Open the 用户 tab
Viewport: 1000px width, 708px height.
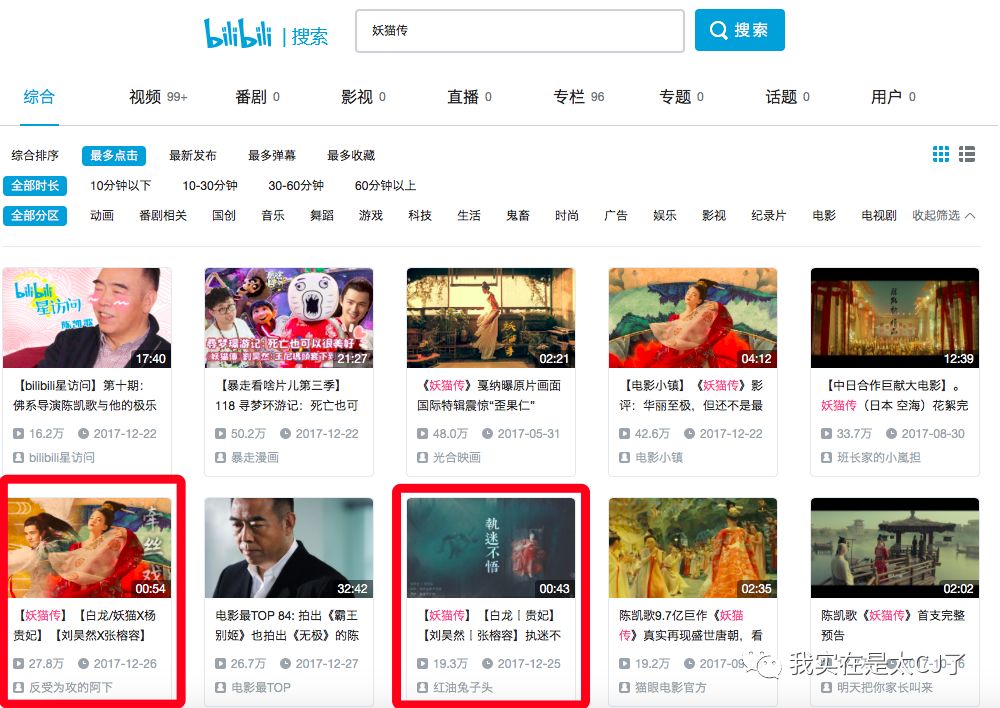[x=893, y=97]
